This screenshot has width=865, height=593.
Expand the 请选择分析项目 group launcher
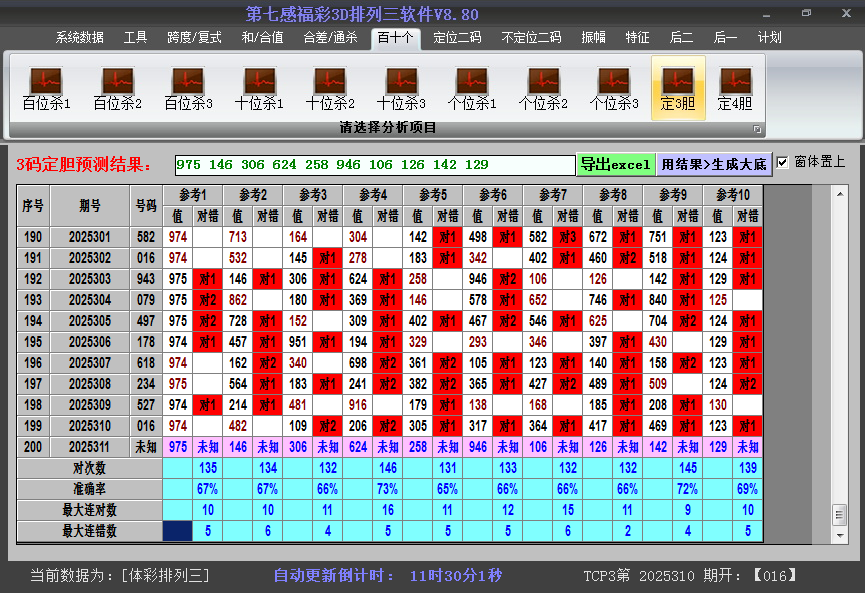pyautogui.click(x=757, y=129)
